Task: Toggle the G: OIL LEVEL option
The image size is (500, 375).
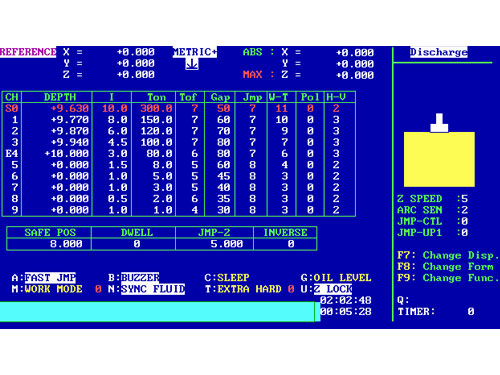Action: pyautogui.click(x=336, y=278)
